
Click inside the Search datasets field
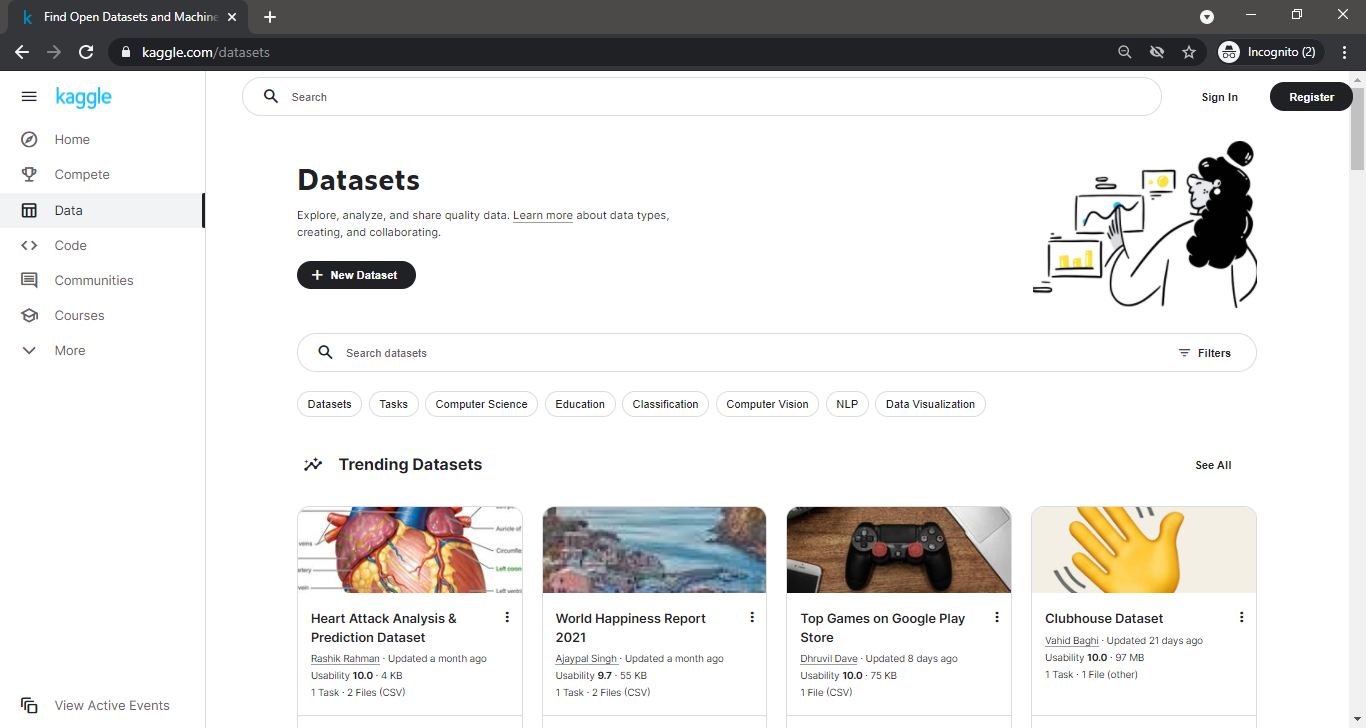(x=600, y=352)
